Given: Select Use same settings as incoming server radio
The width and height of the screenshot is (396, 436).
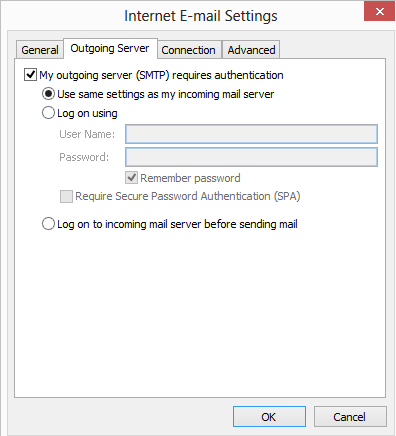Looking at the screenshot, I should pyautogui.click(x=48, y=94).
